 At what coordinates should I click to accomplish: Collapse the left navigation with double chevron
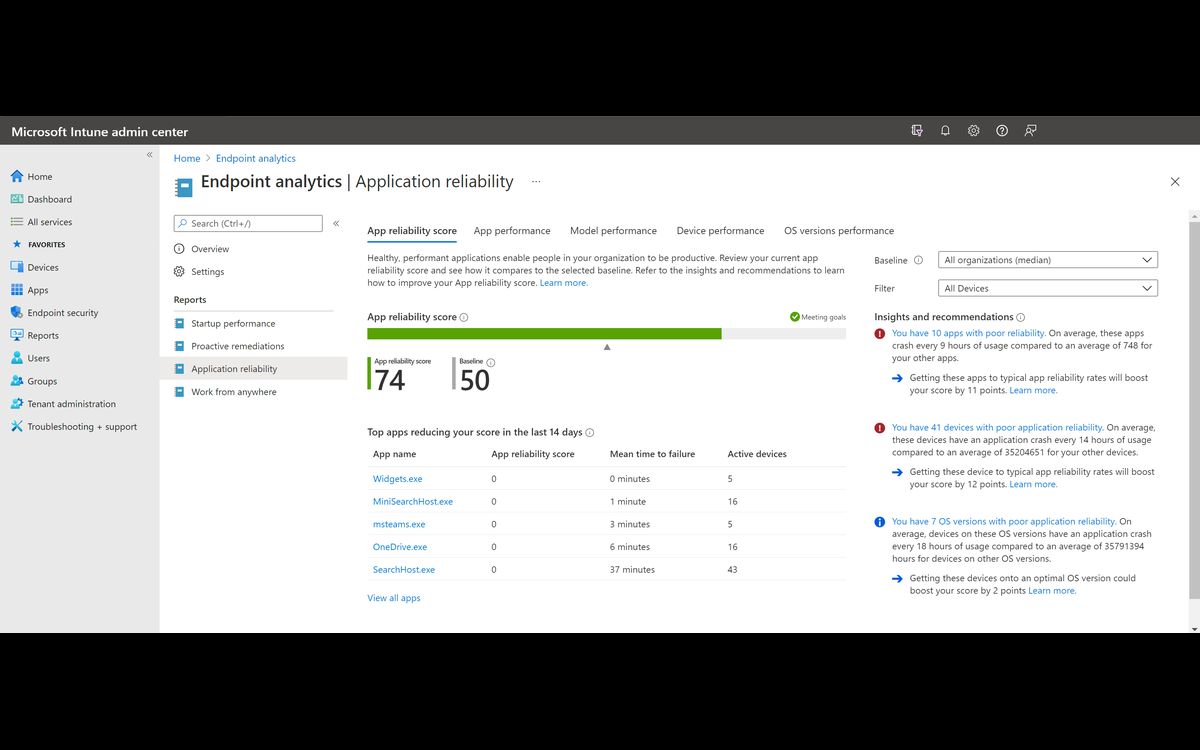point(150,155)
